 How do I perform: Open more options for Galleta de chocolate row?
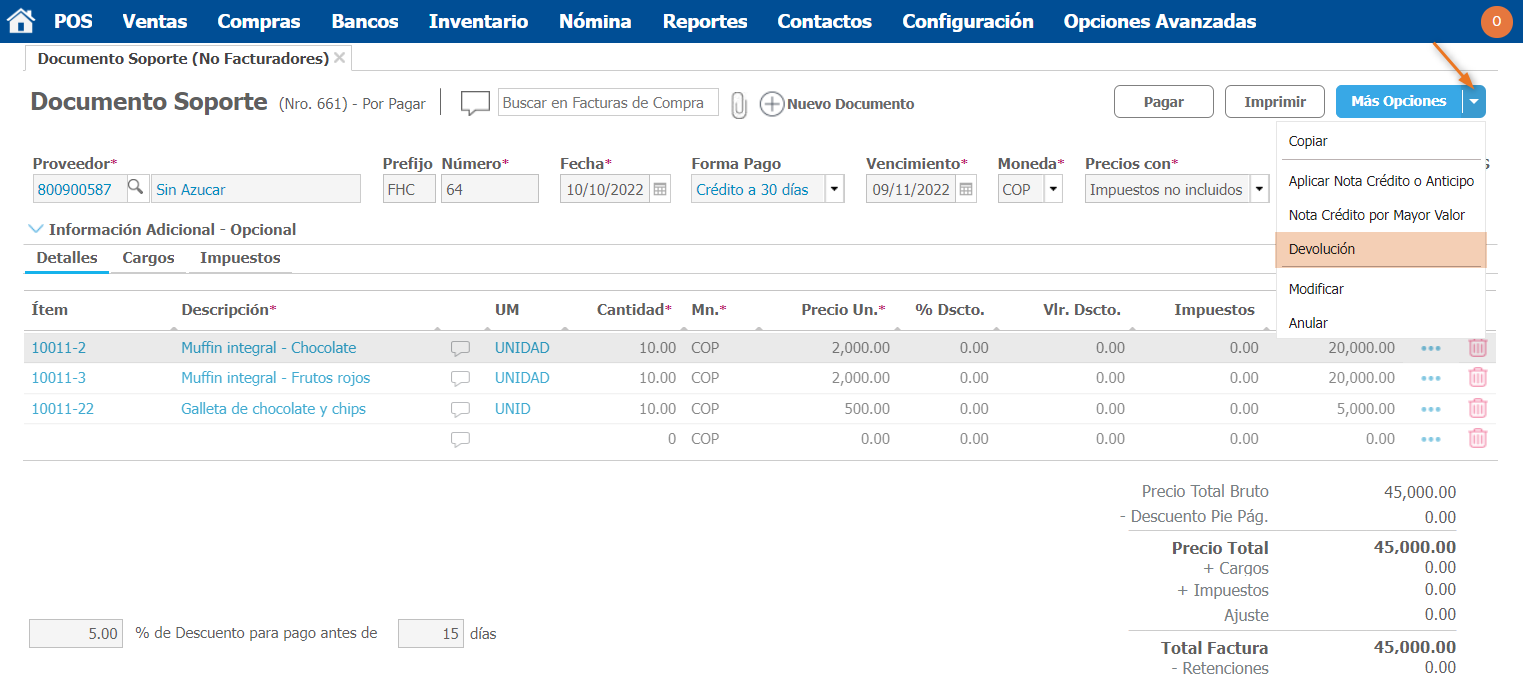(x=1431, y=409)
